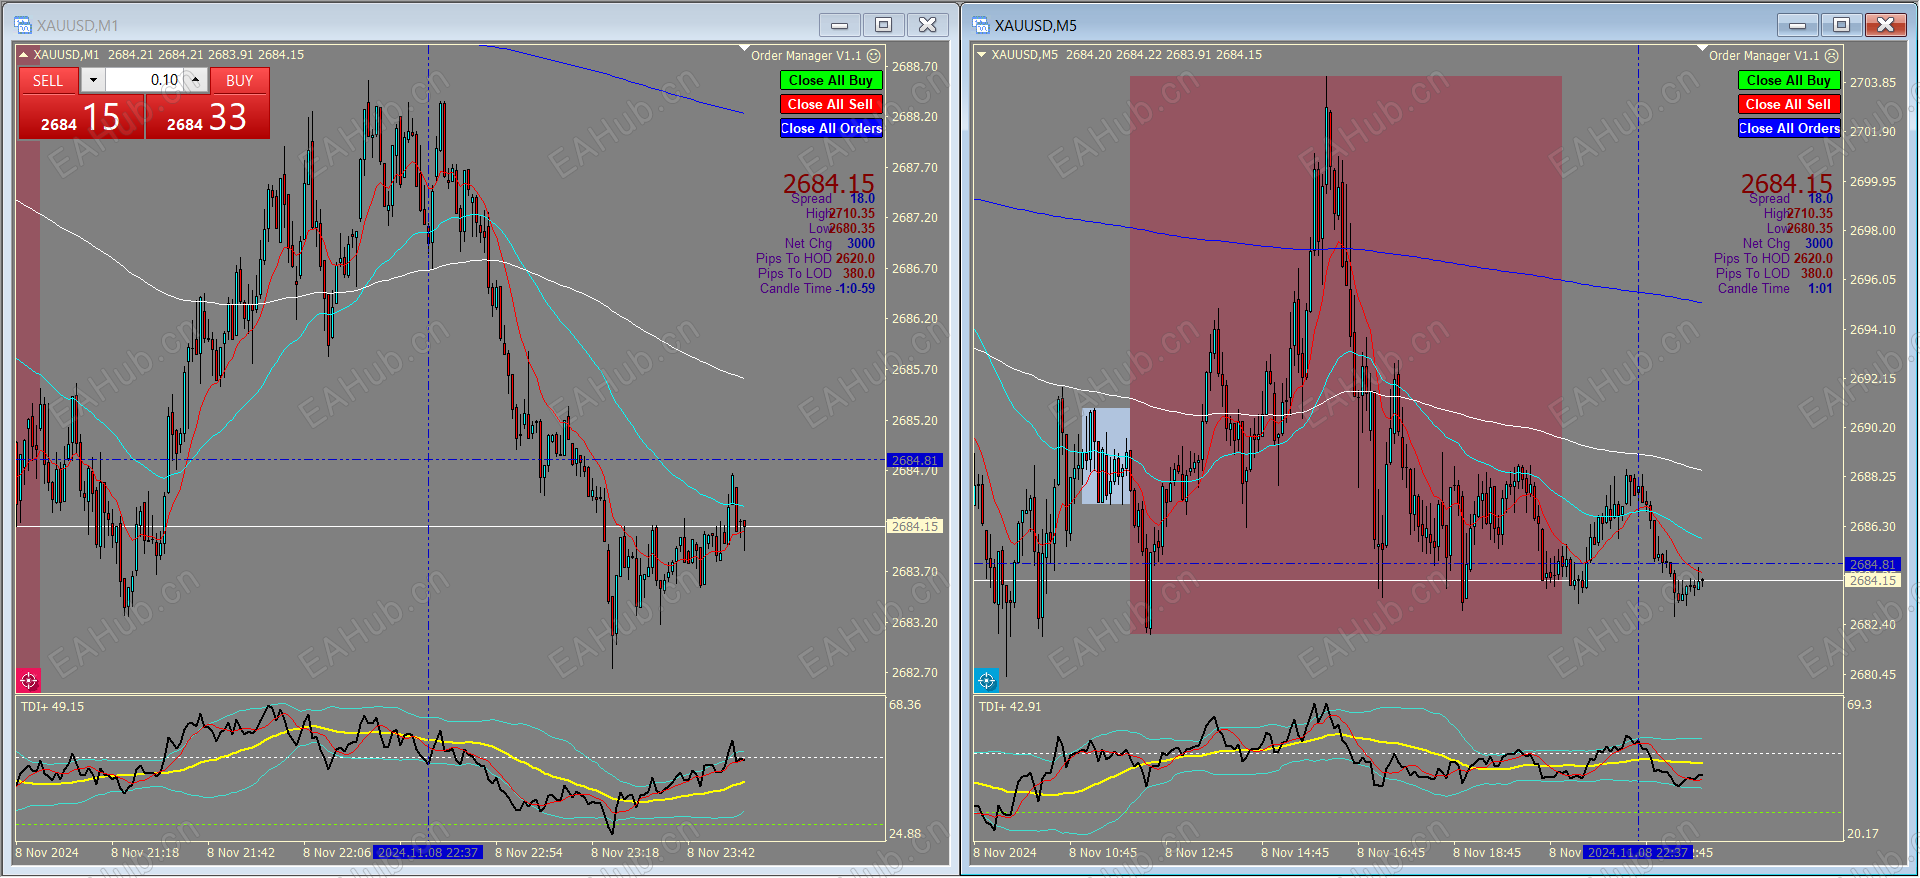Minimize the XAUUSD,M1 chart window
Viewport: 1920px width, 878px height.
[840, 25]
